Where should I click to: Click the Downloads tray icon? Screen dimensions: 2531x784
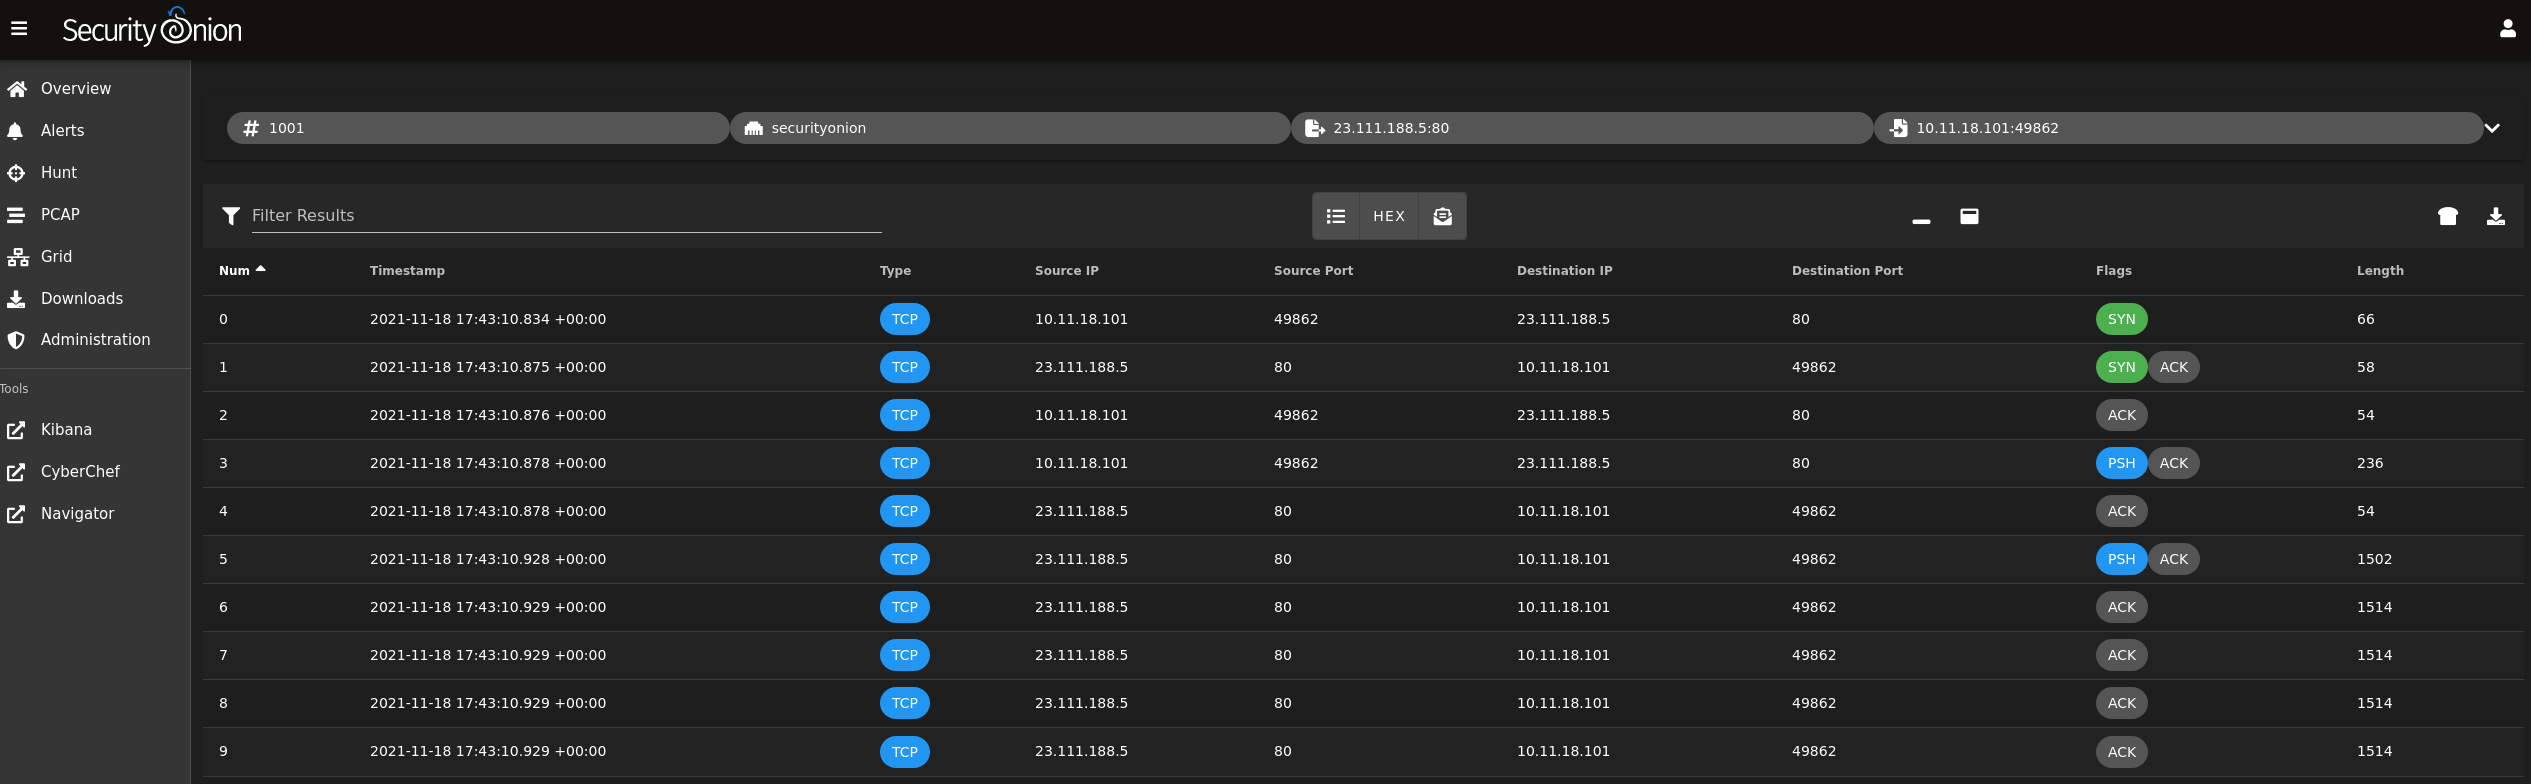click(16, 299)
